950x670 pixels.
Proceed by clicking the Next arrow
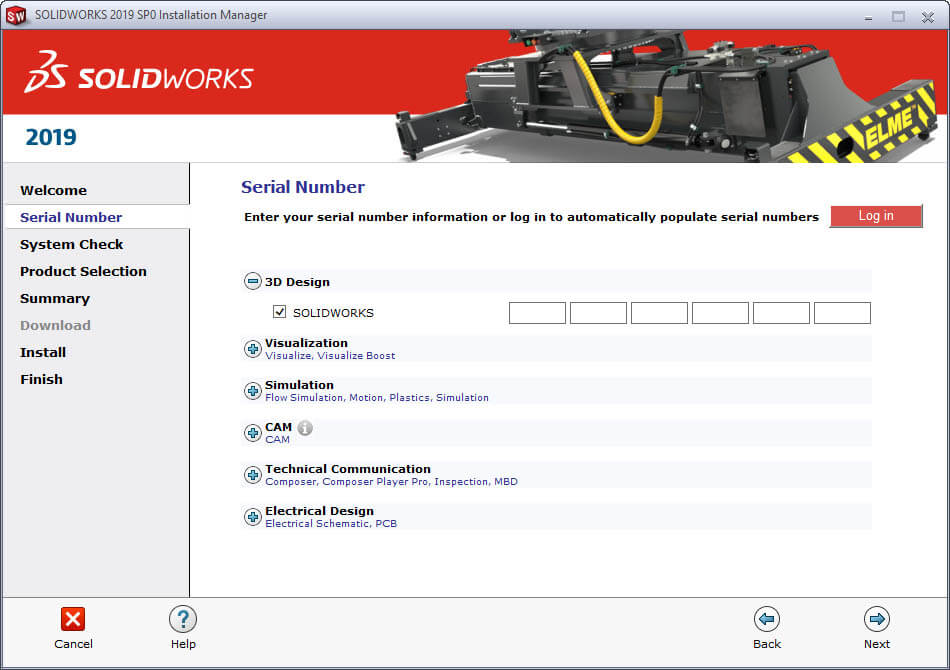coord(877,618)
